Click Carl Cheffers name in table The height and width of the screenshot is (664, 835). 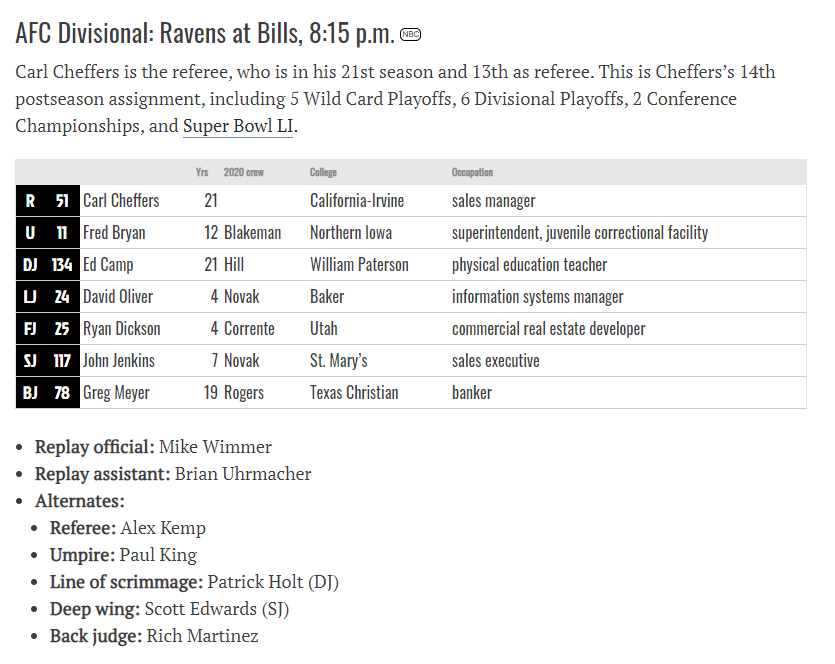121,201
